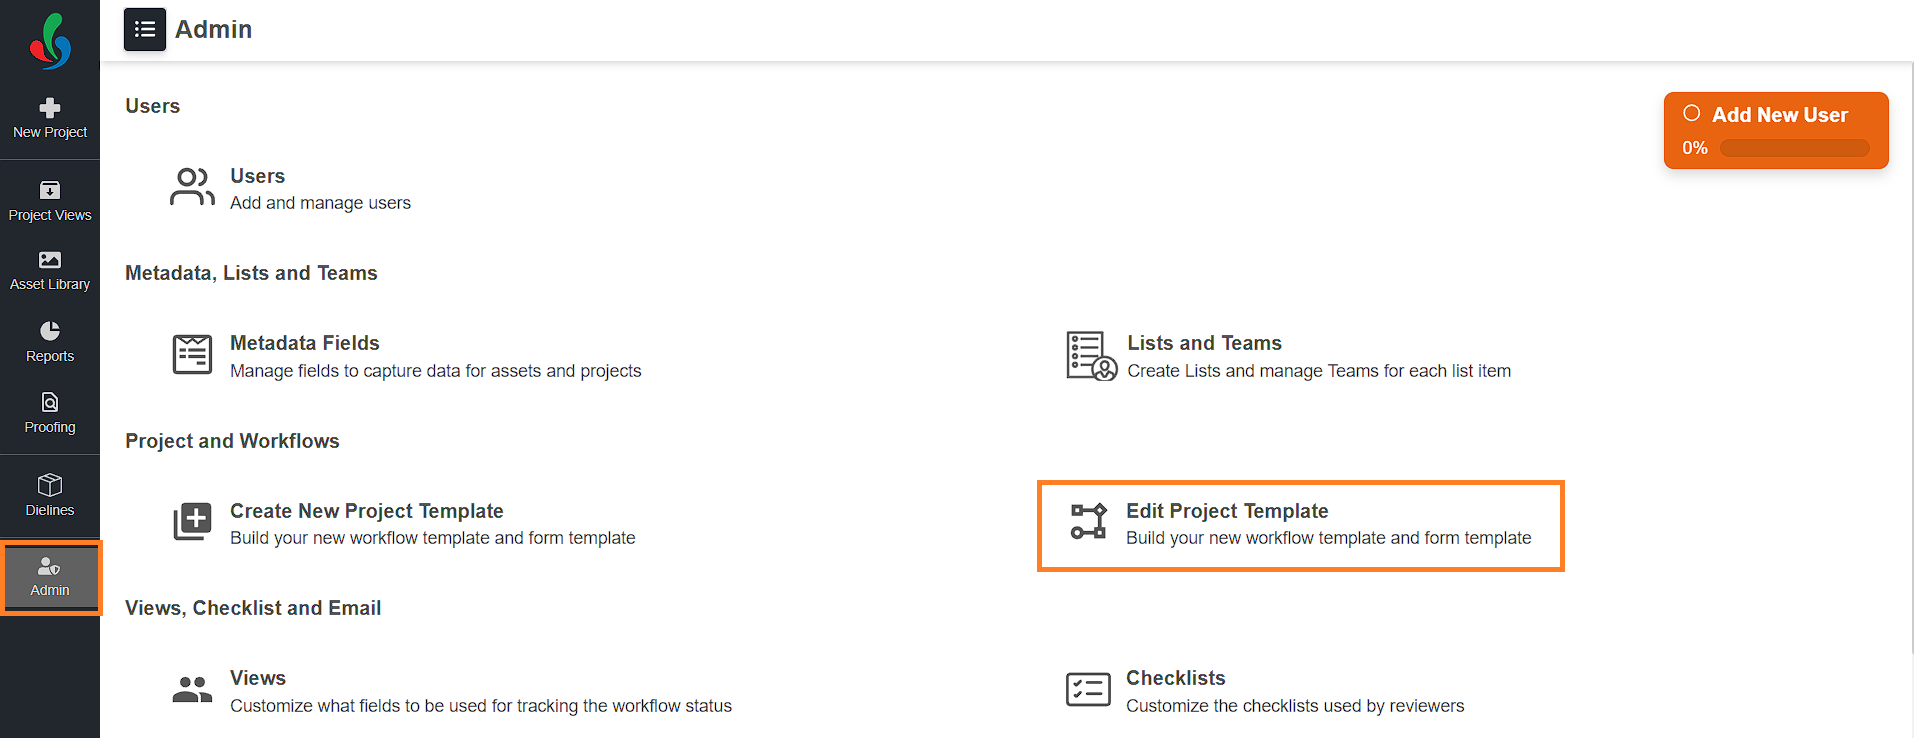Viewport: 1914px width, 738px height.
Task: Click the Views people icon
Action: (192, 690)
